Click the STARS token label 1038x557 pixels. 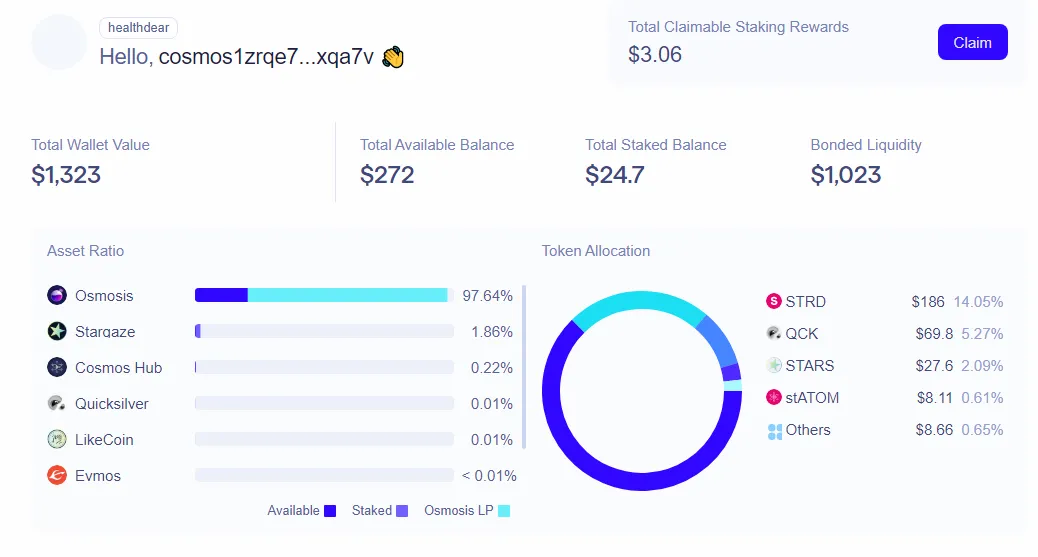810,366
